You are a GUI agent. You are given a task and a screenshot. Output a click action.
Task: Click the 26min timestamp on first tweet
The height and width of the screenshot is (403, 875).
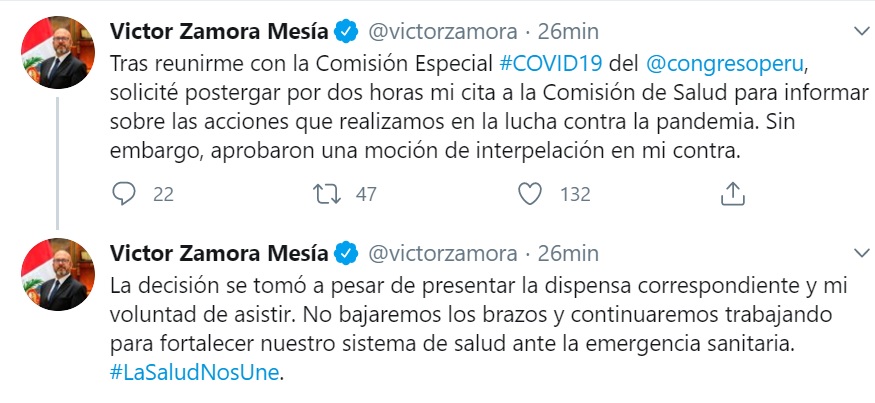pos(568,28)
